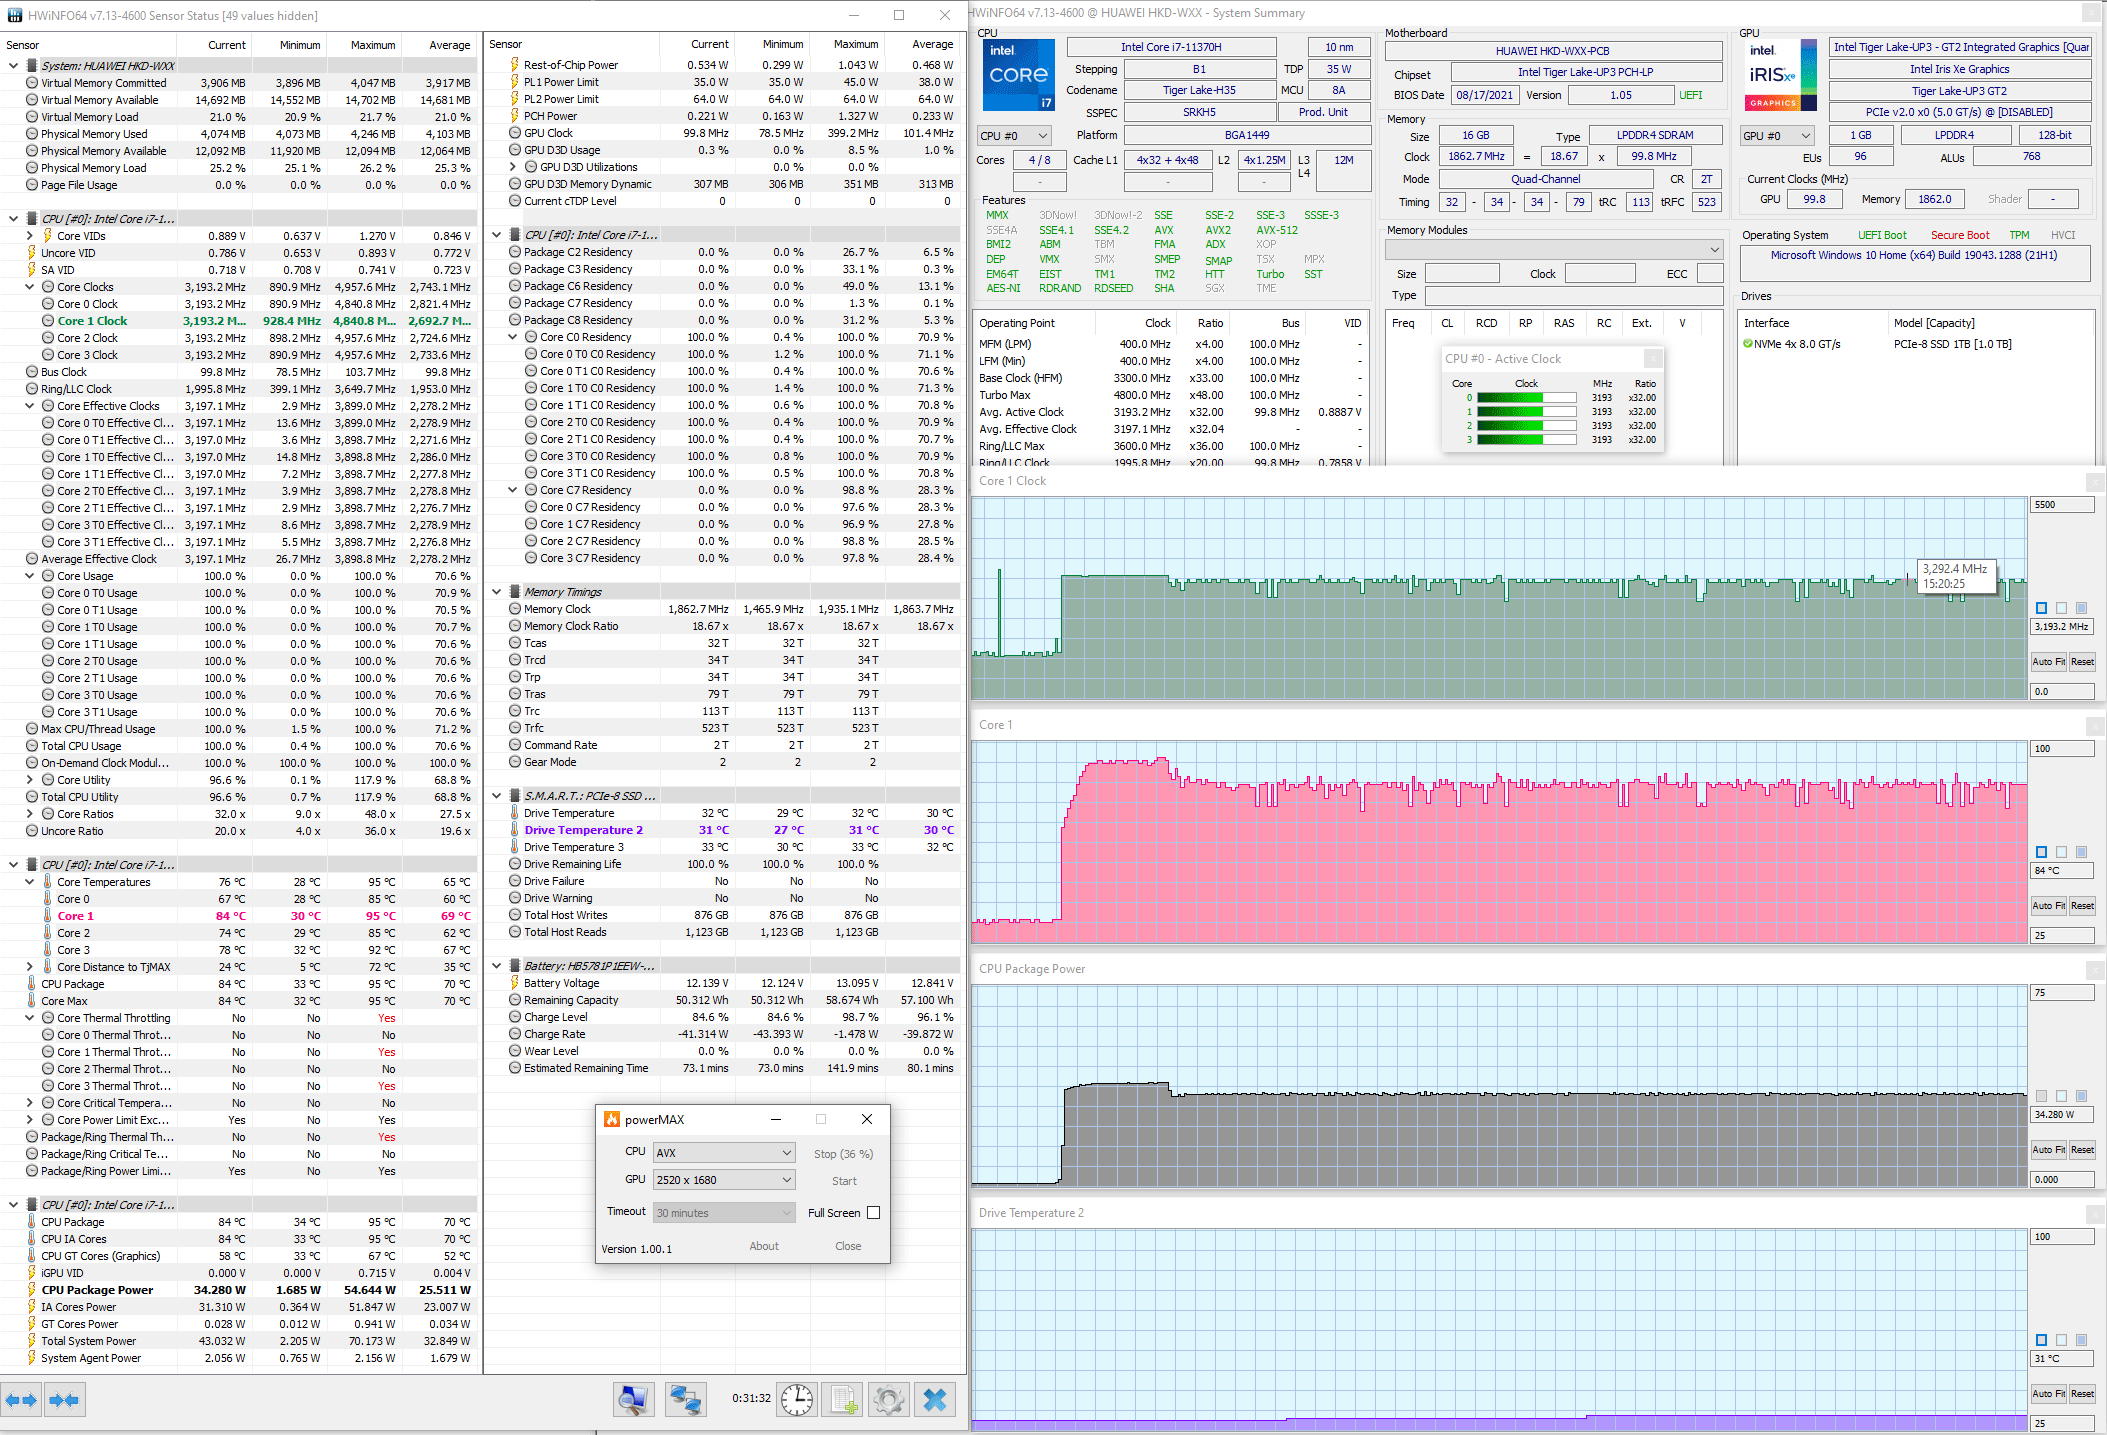Click the Maximum column header in sensor list
This screenshot has height=1435, width=2107.
pos(373,45)
